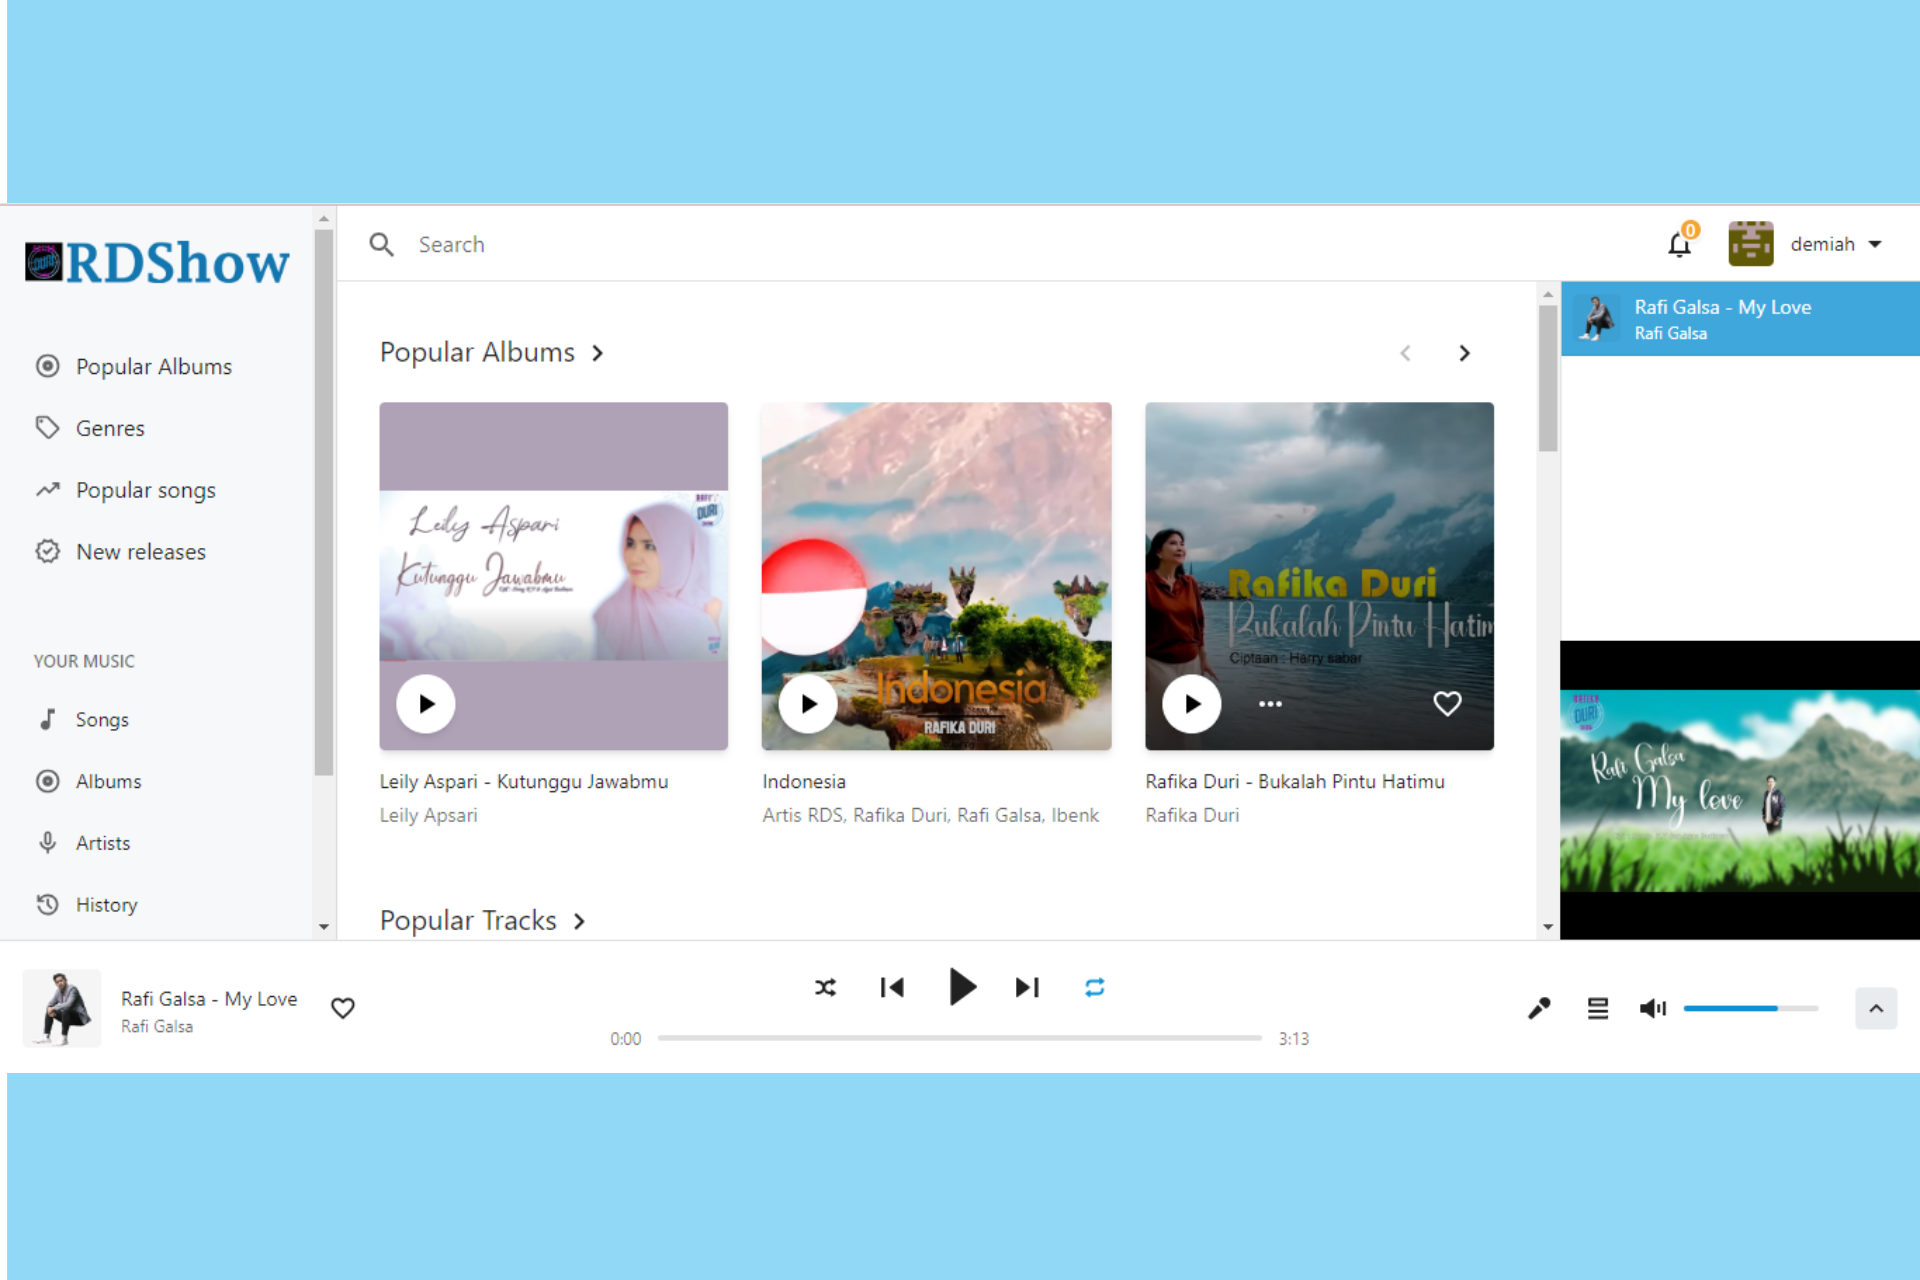
Task: Show next Popular Albums page
Action: click(x=1464, y=353)
